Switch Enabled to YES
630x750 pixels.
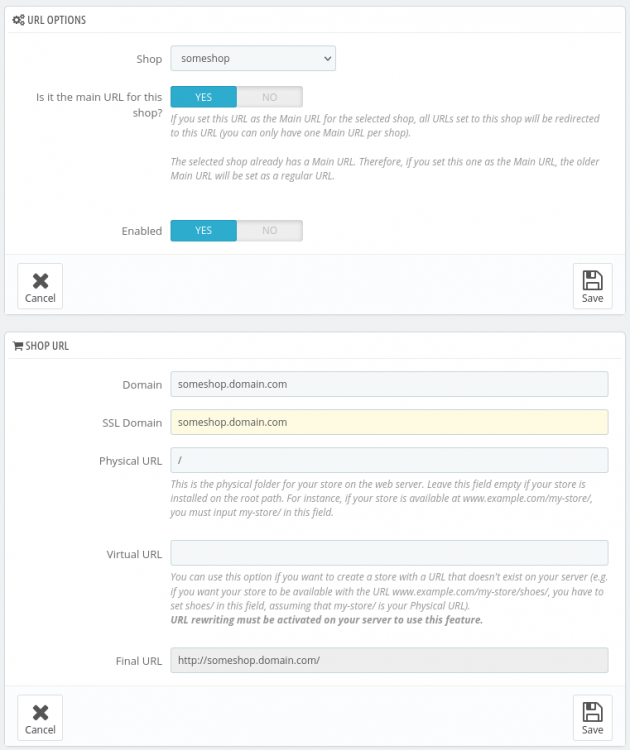click(x=204, y=231)
